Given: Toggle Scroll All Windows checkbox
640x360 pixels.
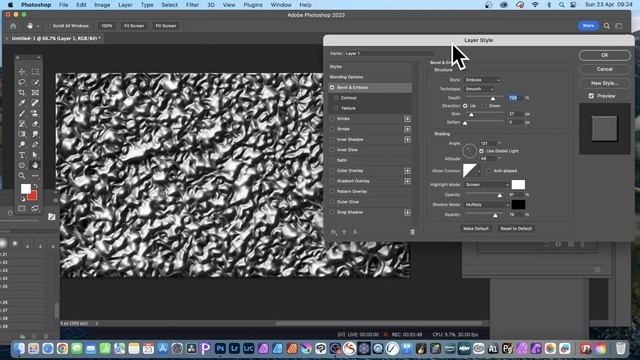Looking at the screenshot, I should click(x=48, y=26).
